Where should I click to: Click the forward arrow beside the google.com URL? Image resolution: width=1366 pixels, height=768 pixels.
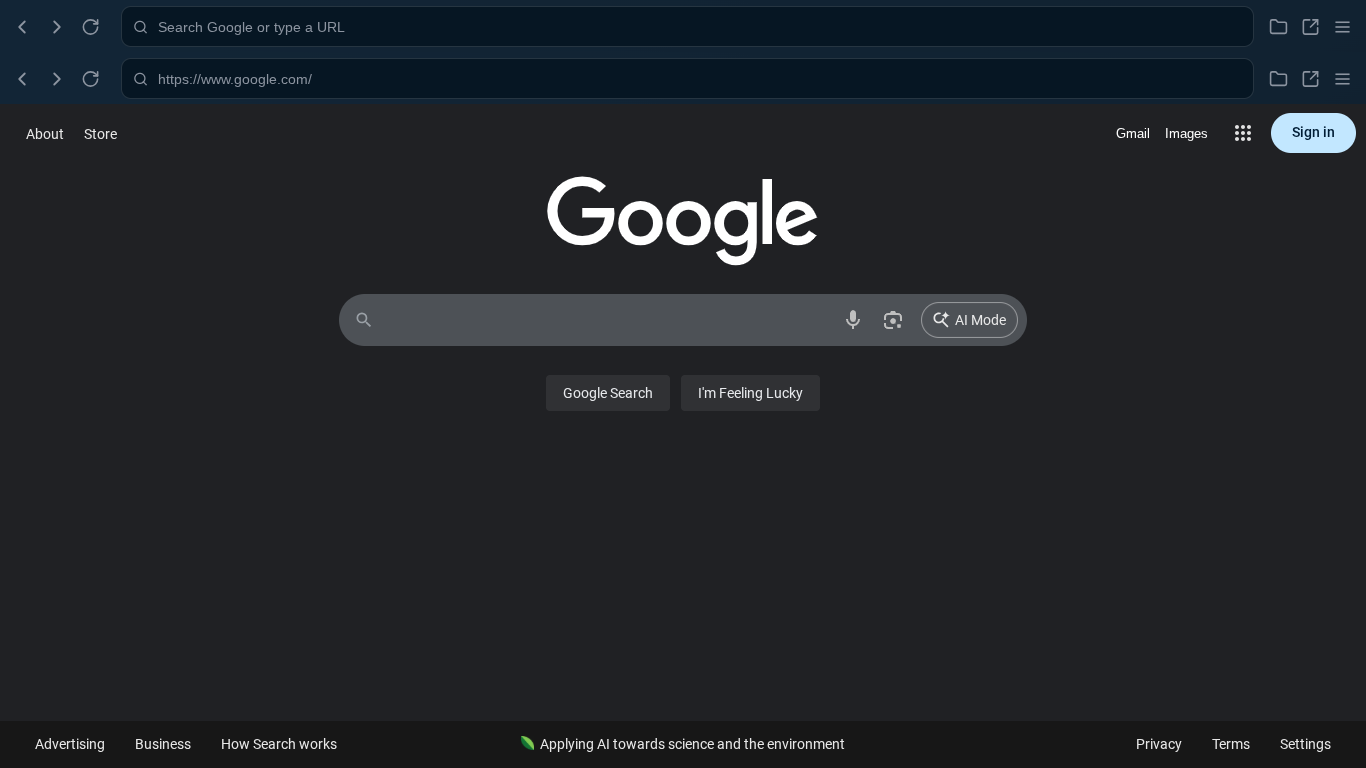tap(56, 79)
